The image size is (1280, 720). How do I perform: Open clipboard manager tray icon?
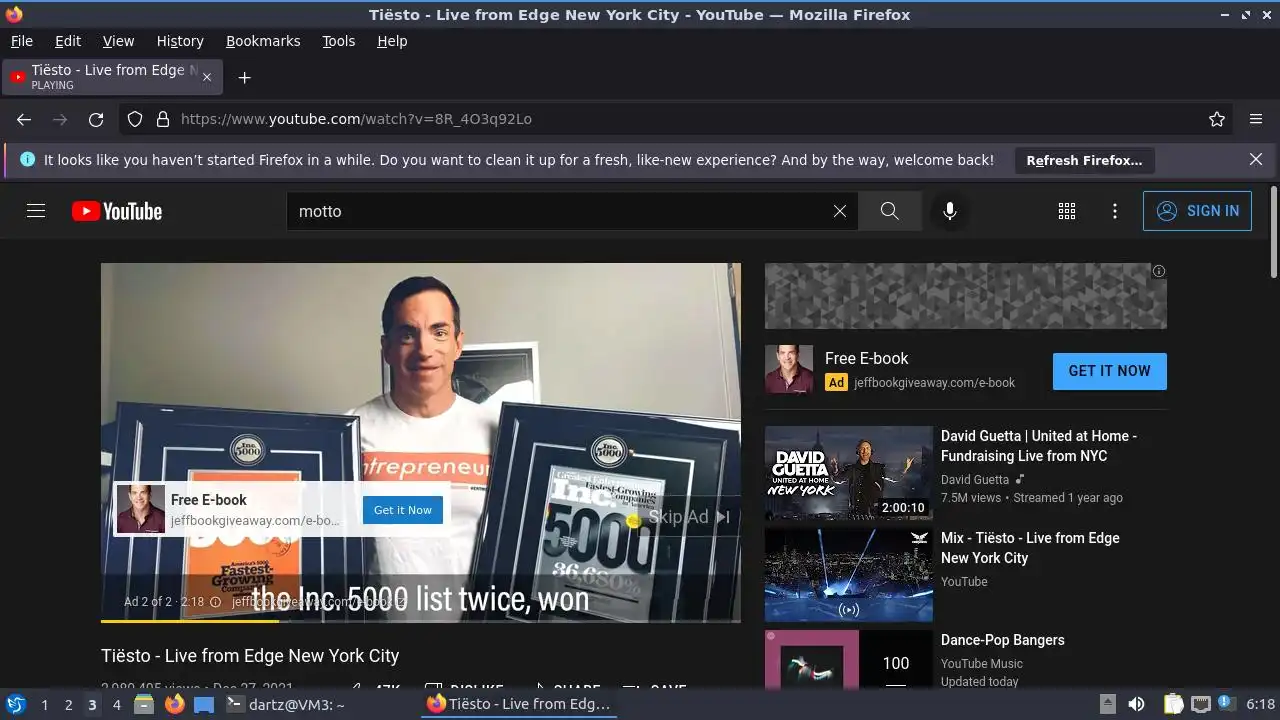[1174, 704]
